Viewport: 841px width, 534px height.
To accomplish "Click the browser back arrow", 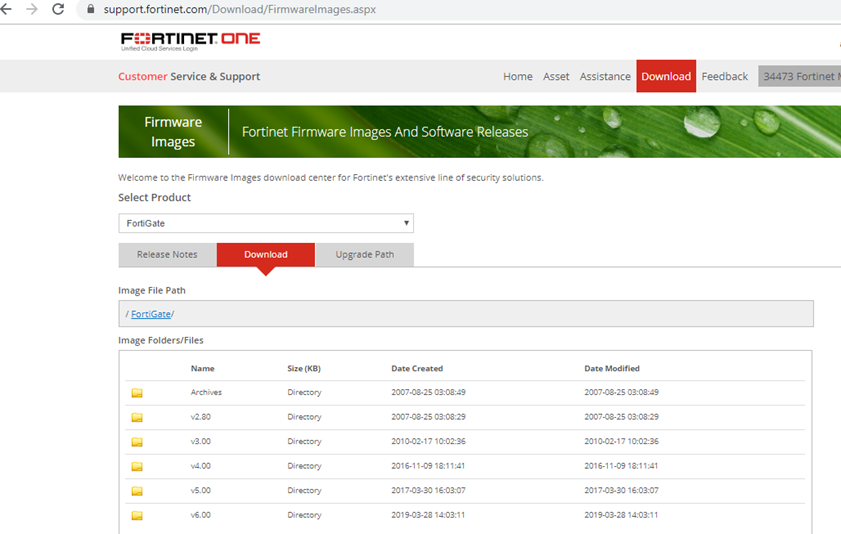I will 6,9.
